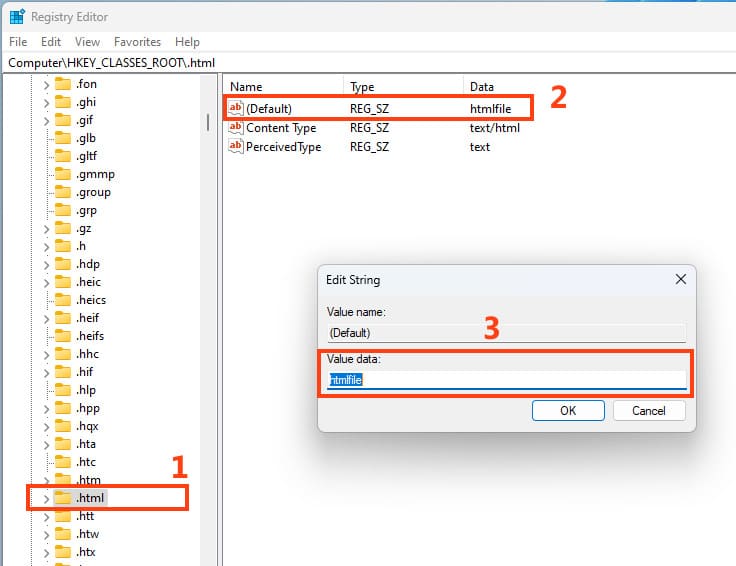This screenshot has height=566, width=736.
Task: Click the .hta key folder icon
Action: pos(63,444)
